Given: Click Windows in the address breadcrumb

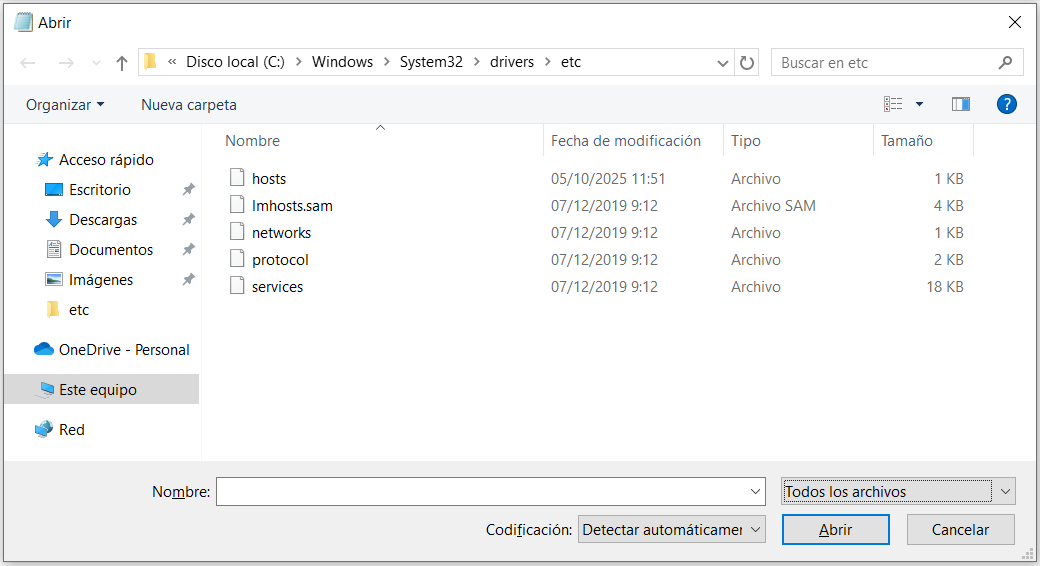Looking at the screenshot, I should (342, 62).
